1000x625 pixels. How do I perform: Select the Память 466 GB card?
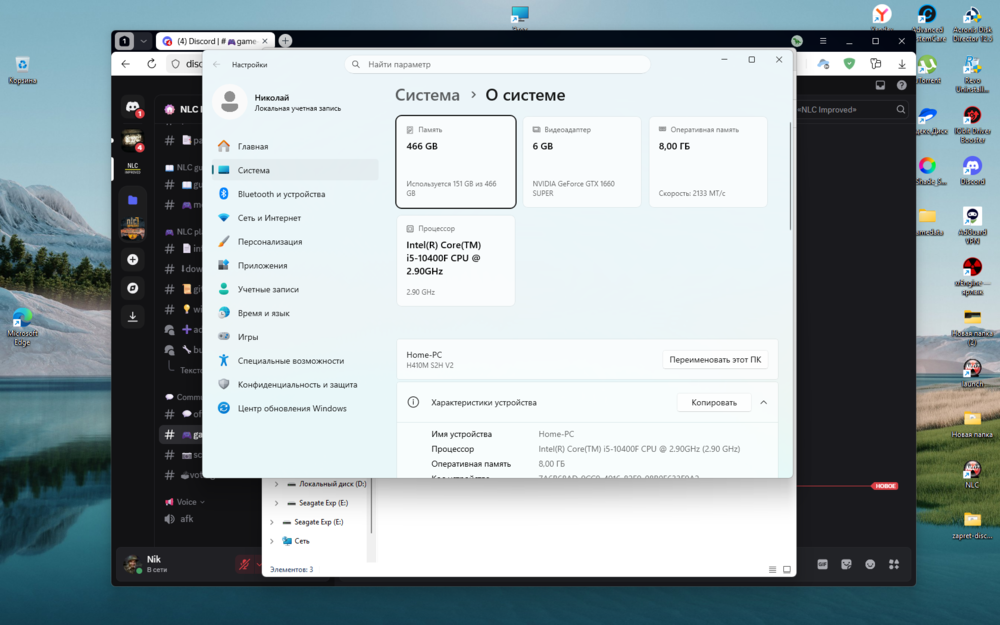tap(456, 162)
